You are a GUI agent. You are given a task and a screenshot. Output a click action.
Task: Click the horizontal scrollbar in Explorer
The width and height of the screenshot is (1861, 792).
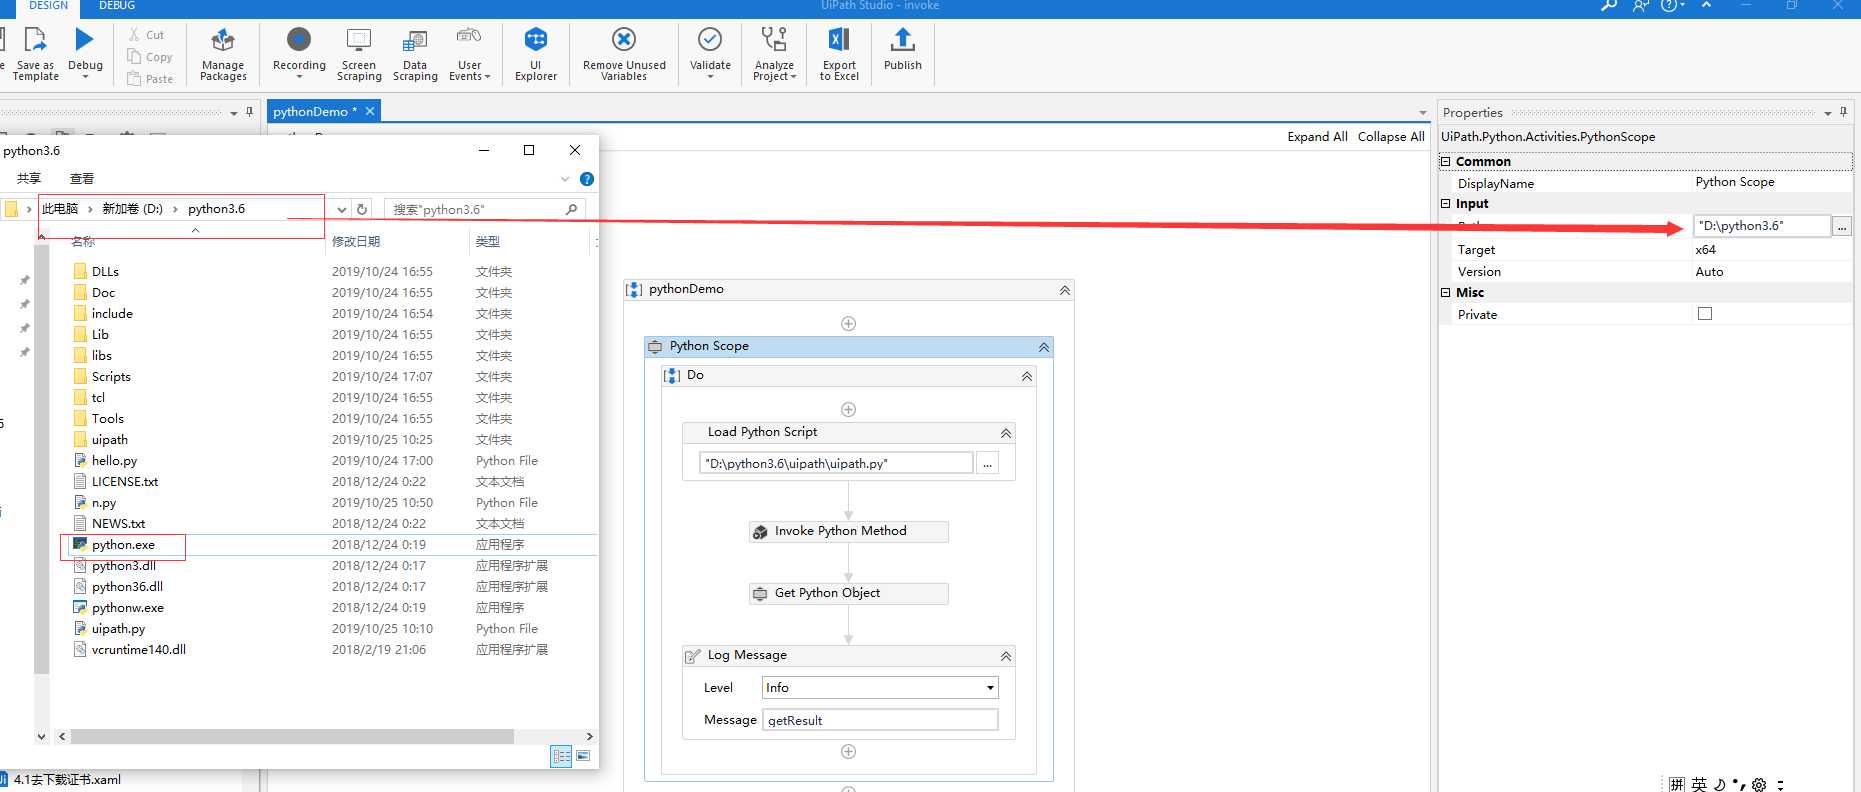pos(292,736)
